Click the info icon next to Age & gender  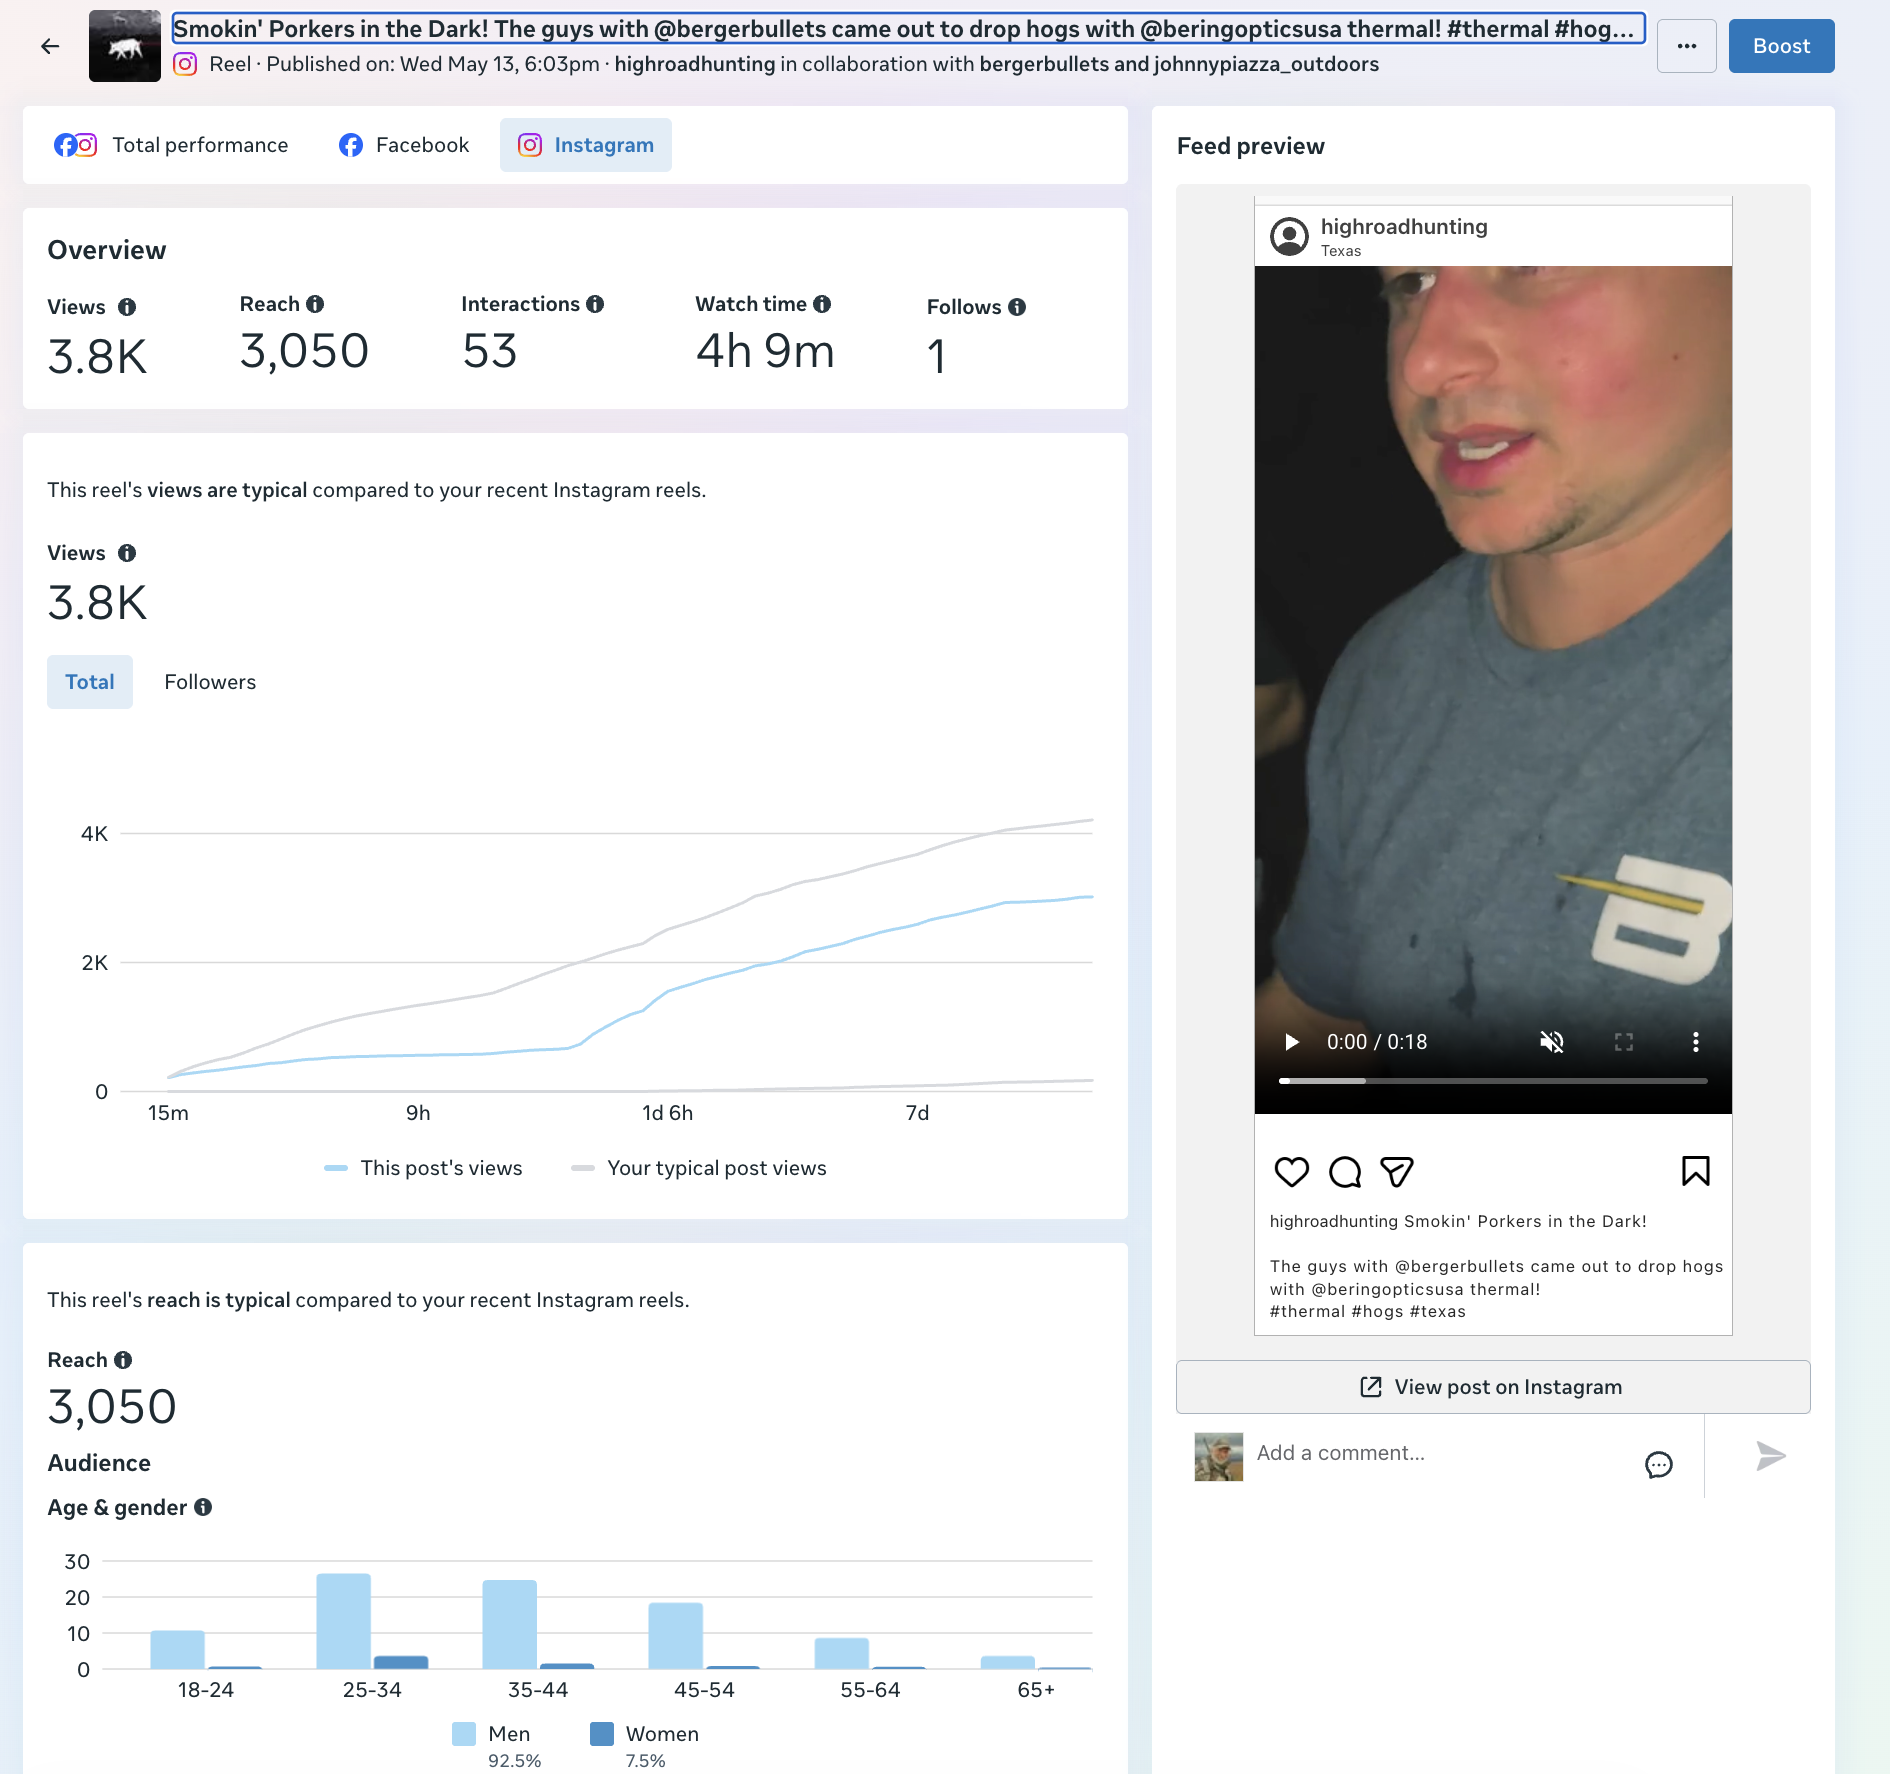(x=203, y=1507)
